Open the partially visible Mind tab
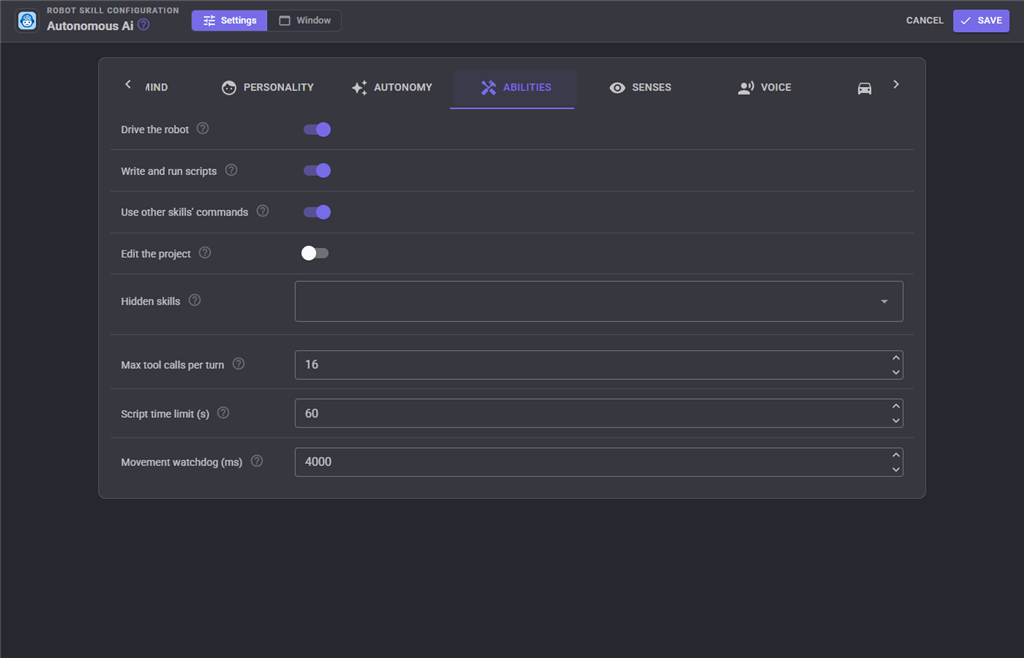This screenshot has height=658, width=1024. point(157,87)
